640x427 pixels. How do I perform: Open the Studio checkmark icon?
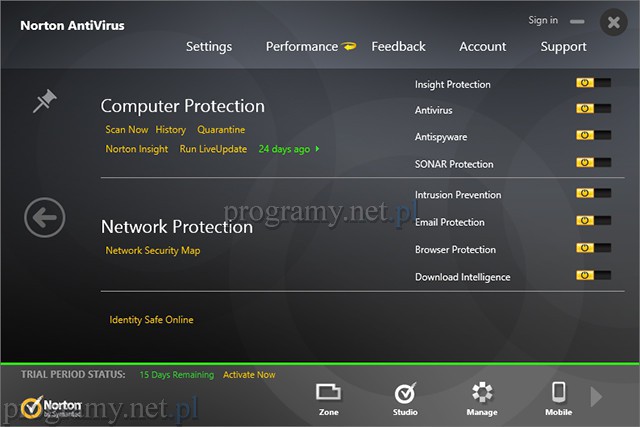pos(405,392)
